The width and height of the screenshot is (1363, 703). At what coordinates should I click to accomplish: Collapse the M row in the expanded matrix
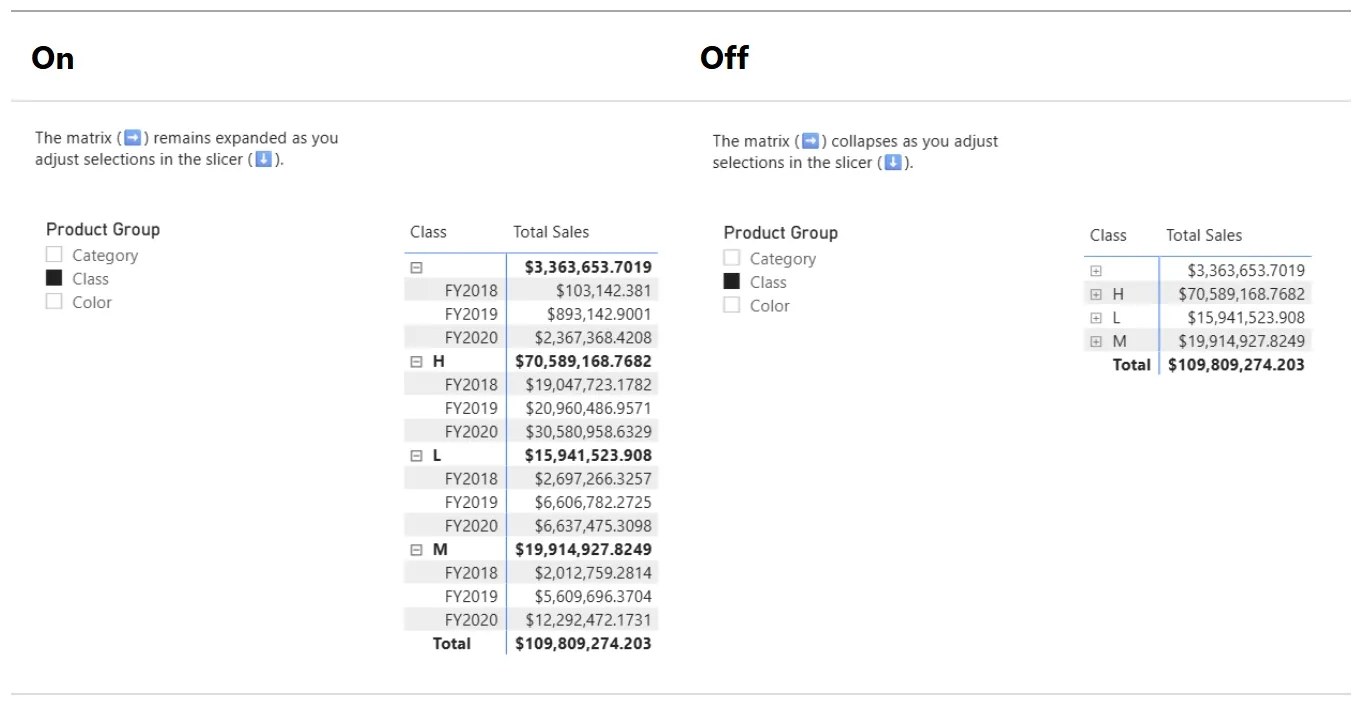click(417, 549)
